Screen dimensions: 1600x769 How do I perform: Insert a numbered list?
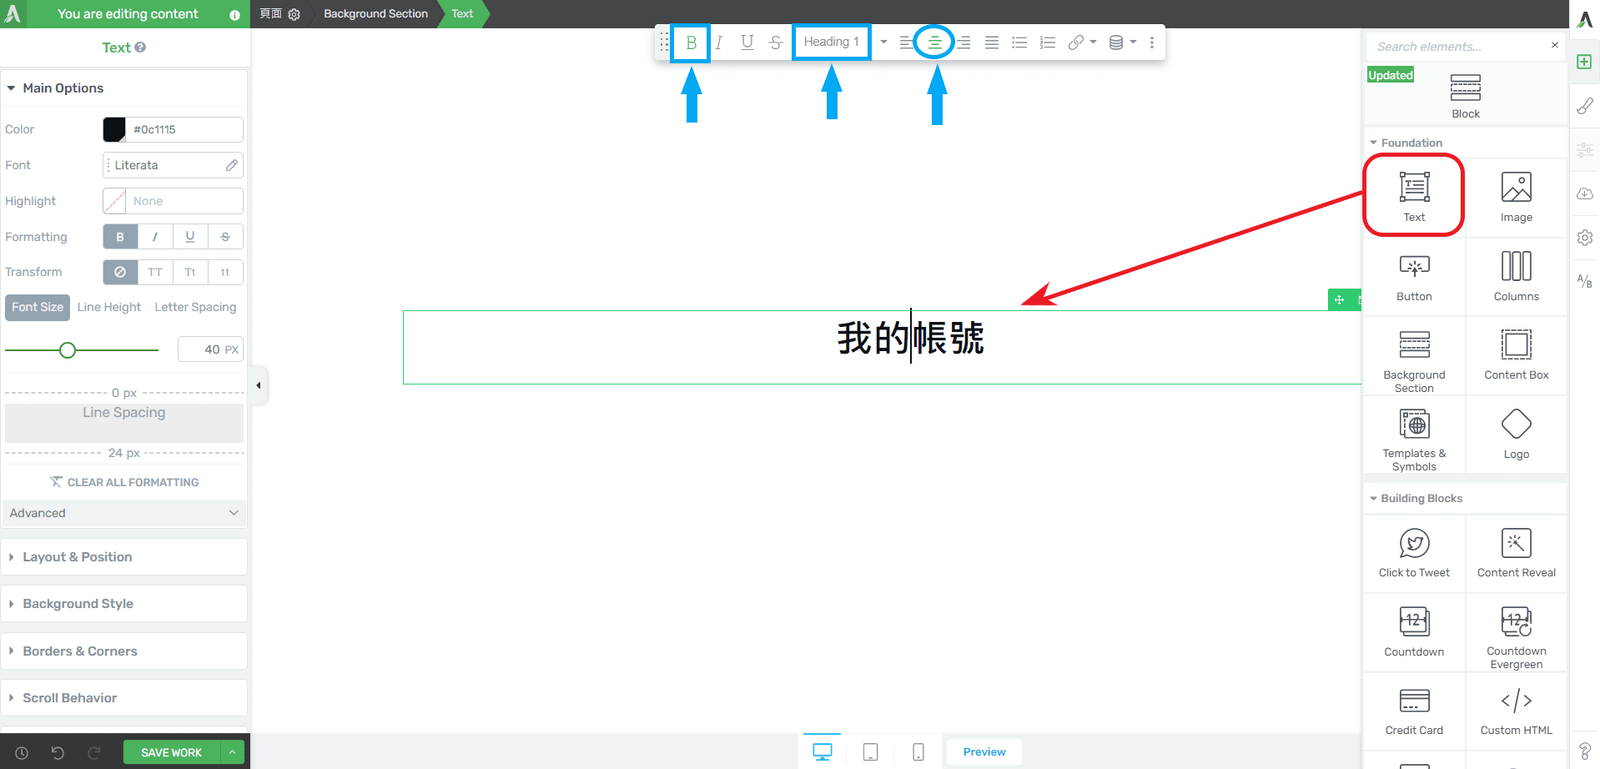[x=1047, y=43]
